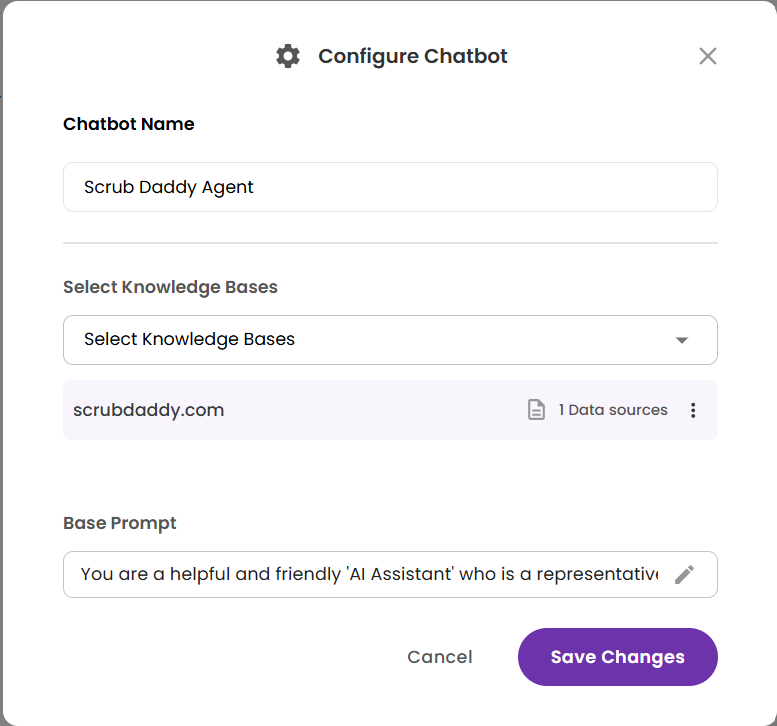Click the 'Configure Chatbot' dialog title
777x726 pixels.
coord(413,56)
